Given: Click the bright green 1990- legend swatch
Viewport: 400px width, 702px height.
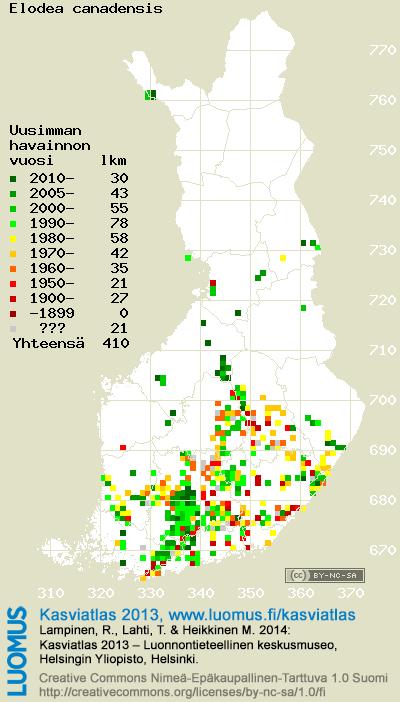Looking at the screenshot, I should pyautogui.click(x=13, y=223).
